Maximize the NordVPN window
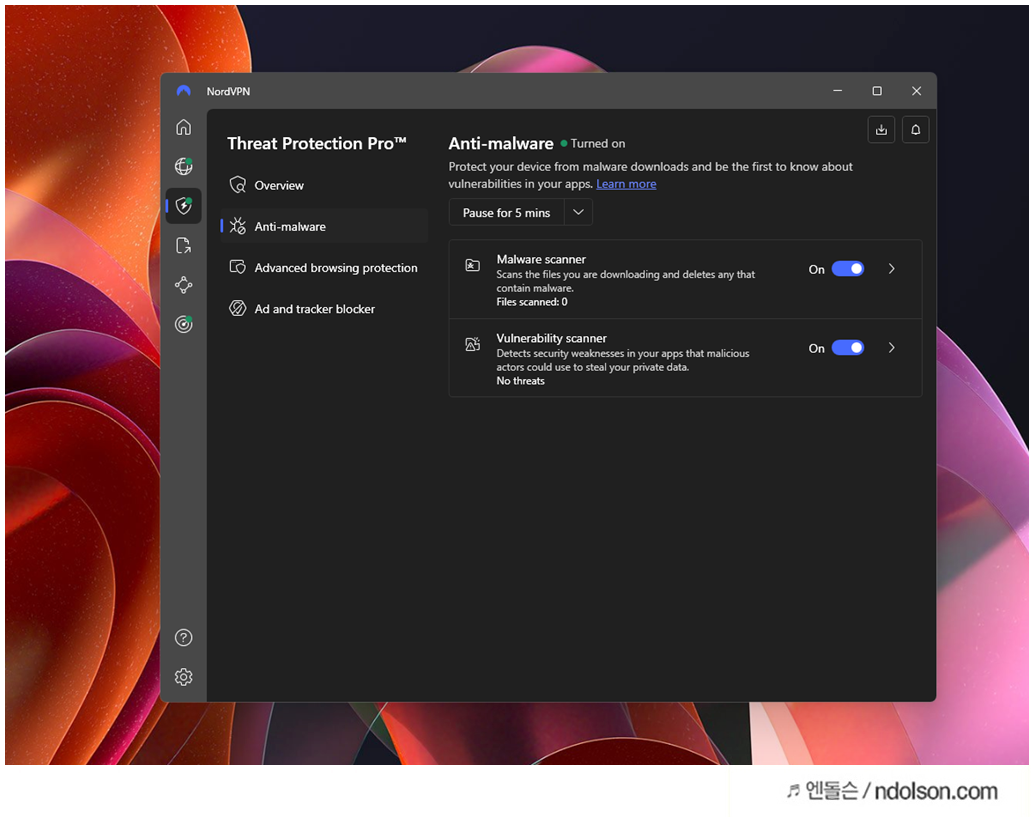Image resolution: width=1034 pixels, height=817 pixels. (x=877, y=91)
